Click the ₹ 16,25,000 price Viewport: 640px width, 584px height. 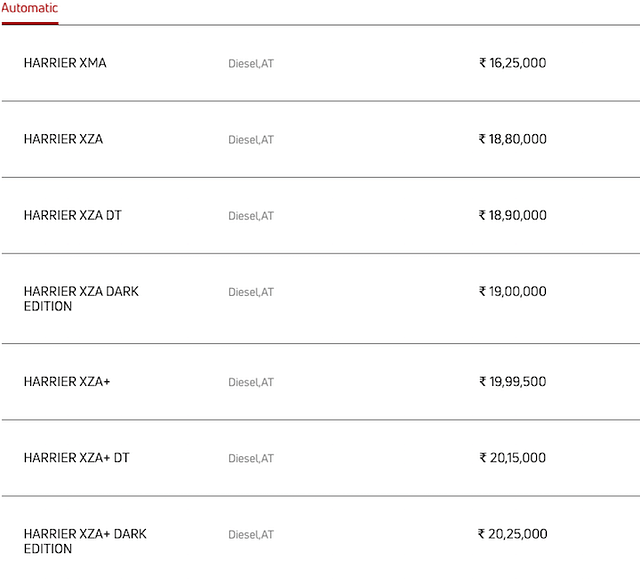pos(513,63)
